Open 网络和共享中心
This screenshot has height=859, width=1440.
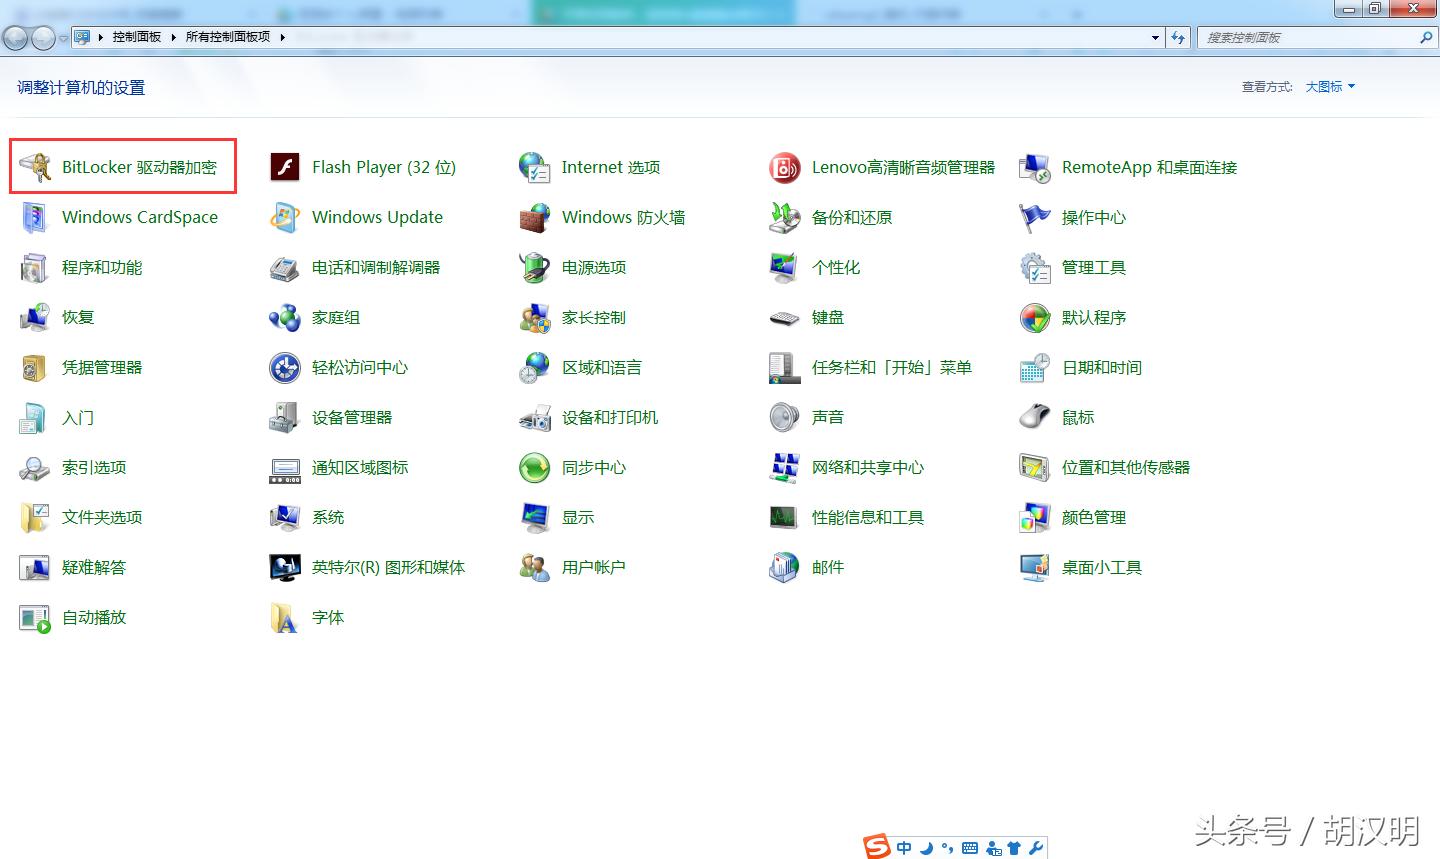click(x=866, y=467)
